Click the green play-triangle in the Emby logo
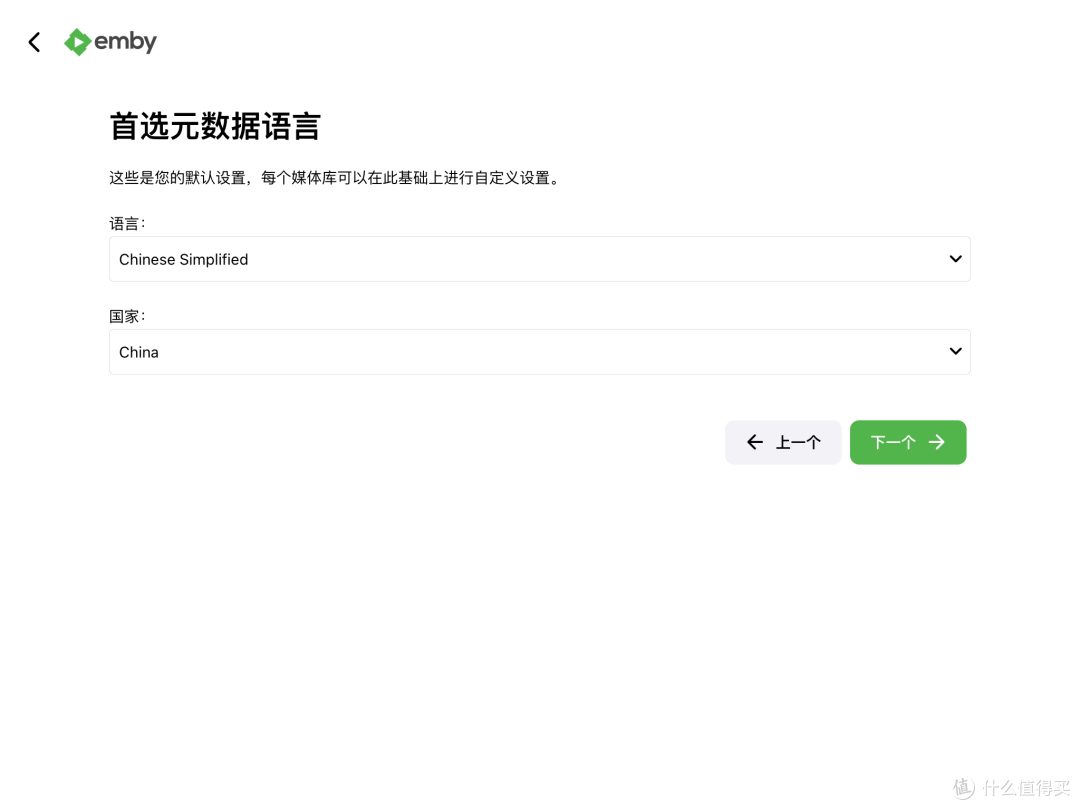 pos(80,41)
